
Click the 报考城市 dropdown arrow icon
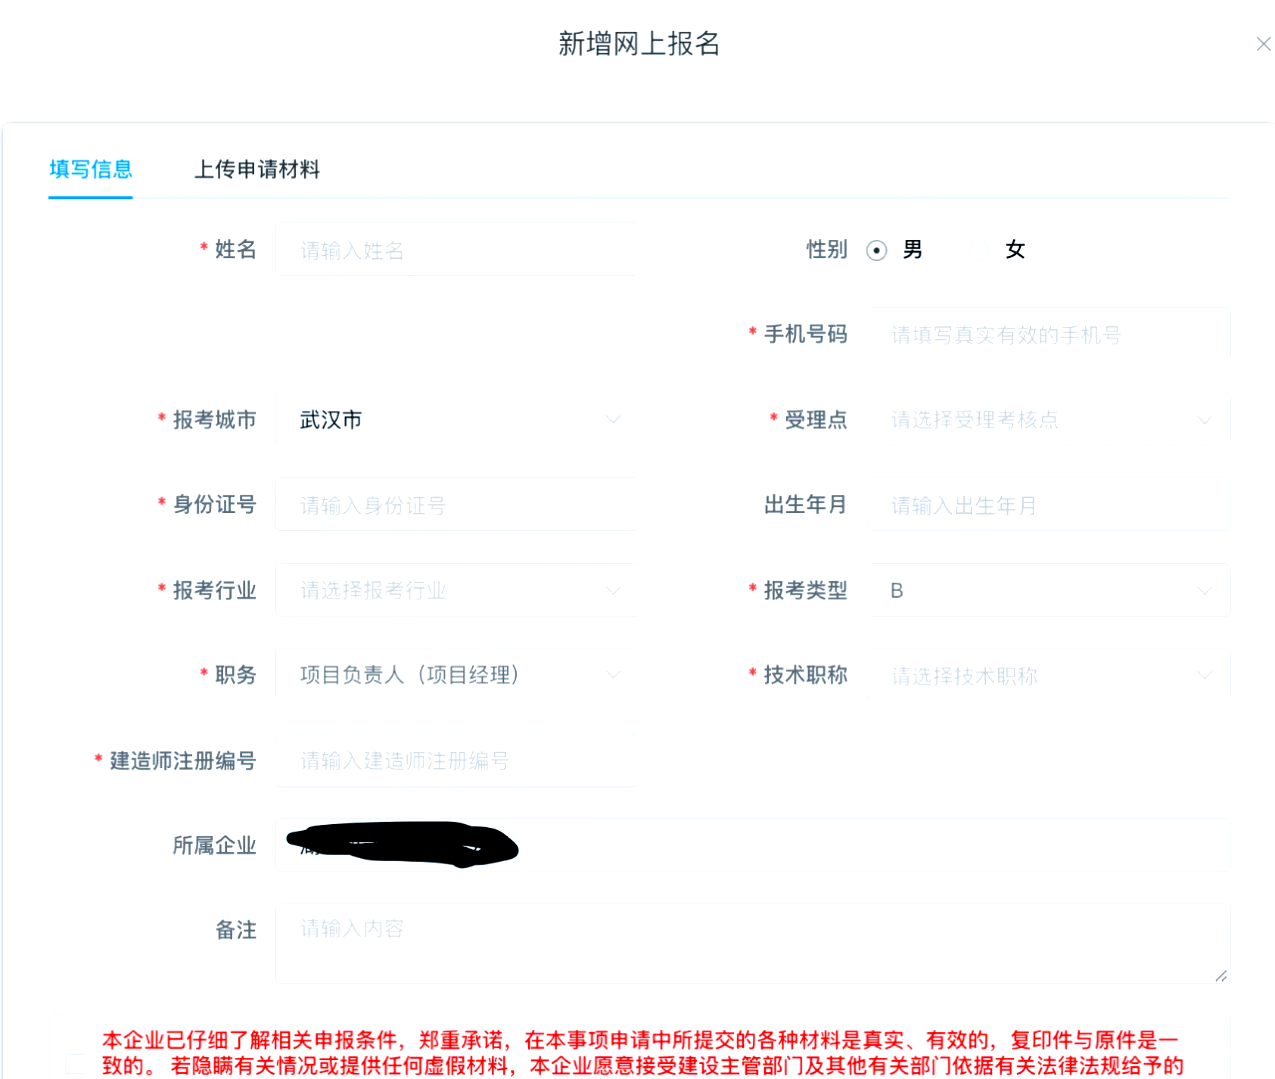pyautogui.click(x=613, y=420)
